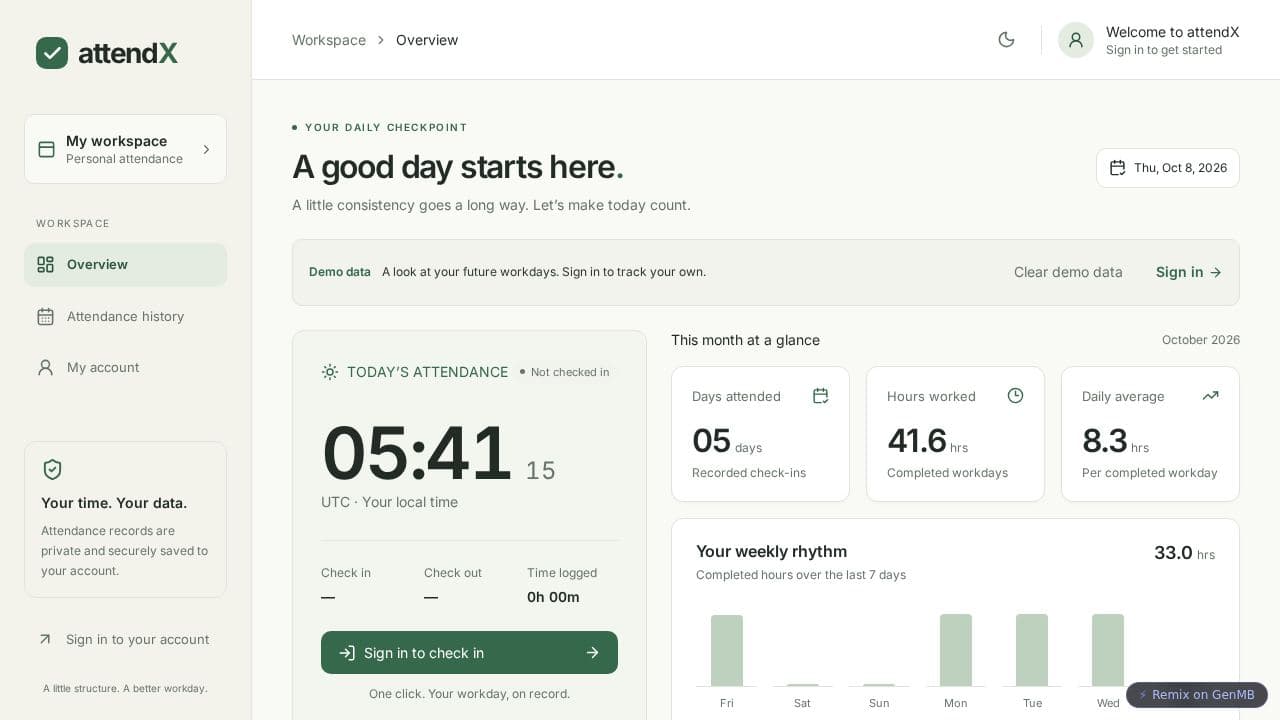Click Clear demo data

(1068, 272)
